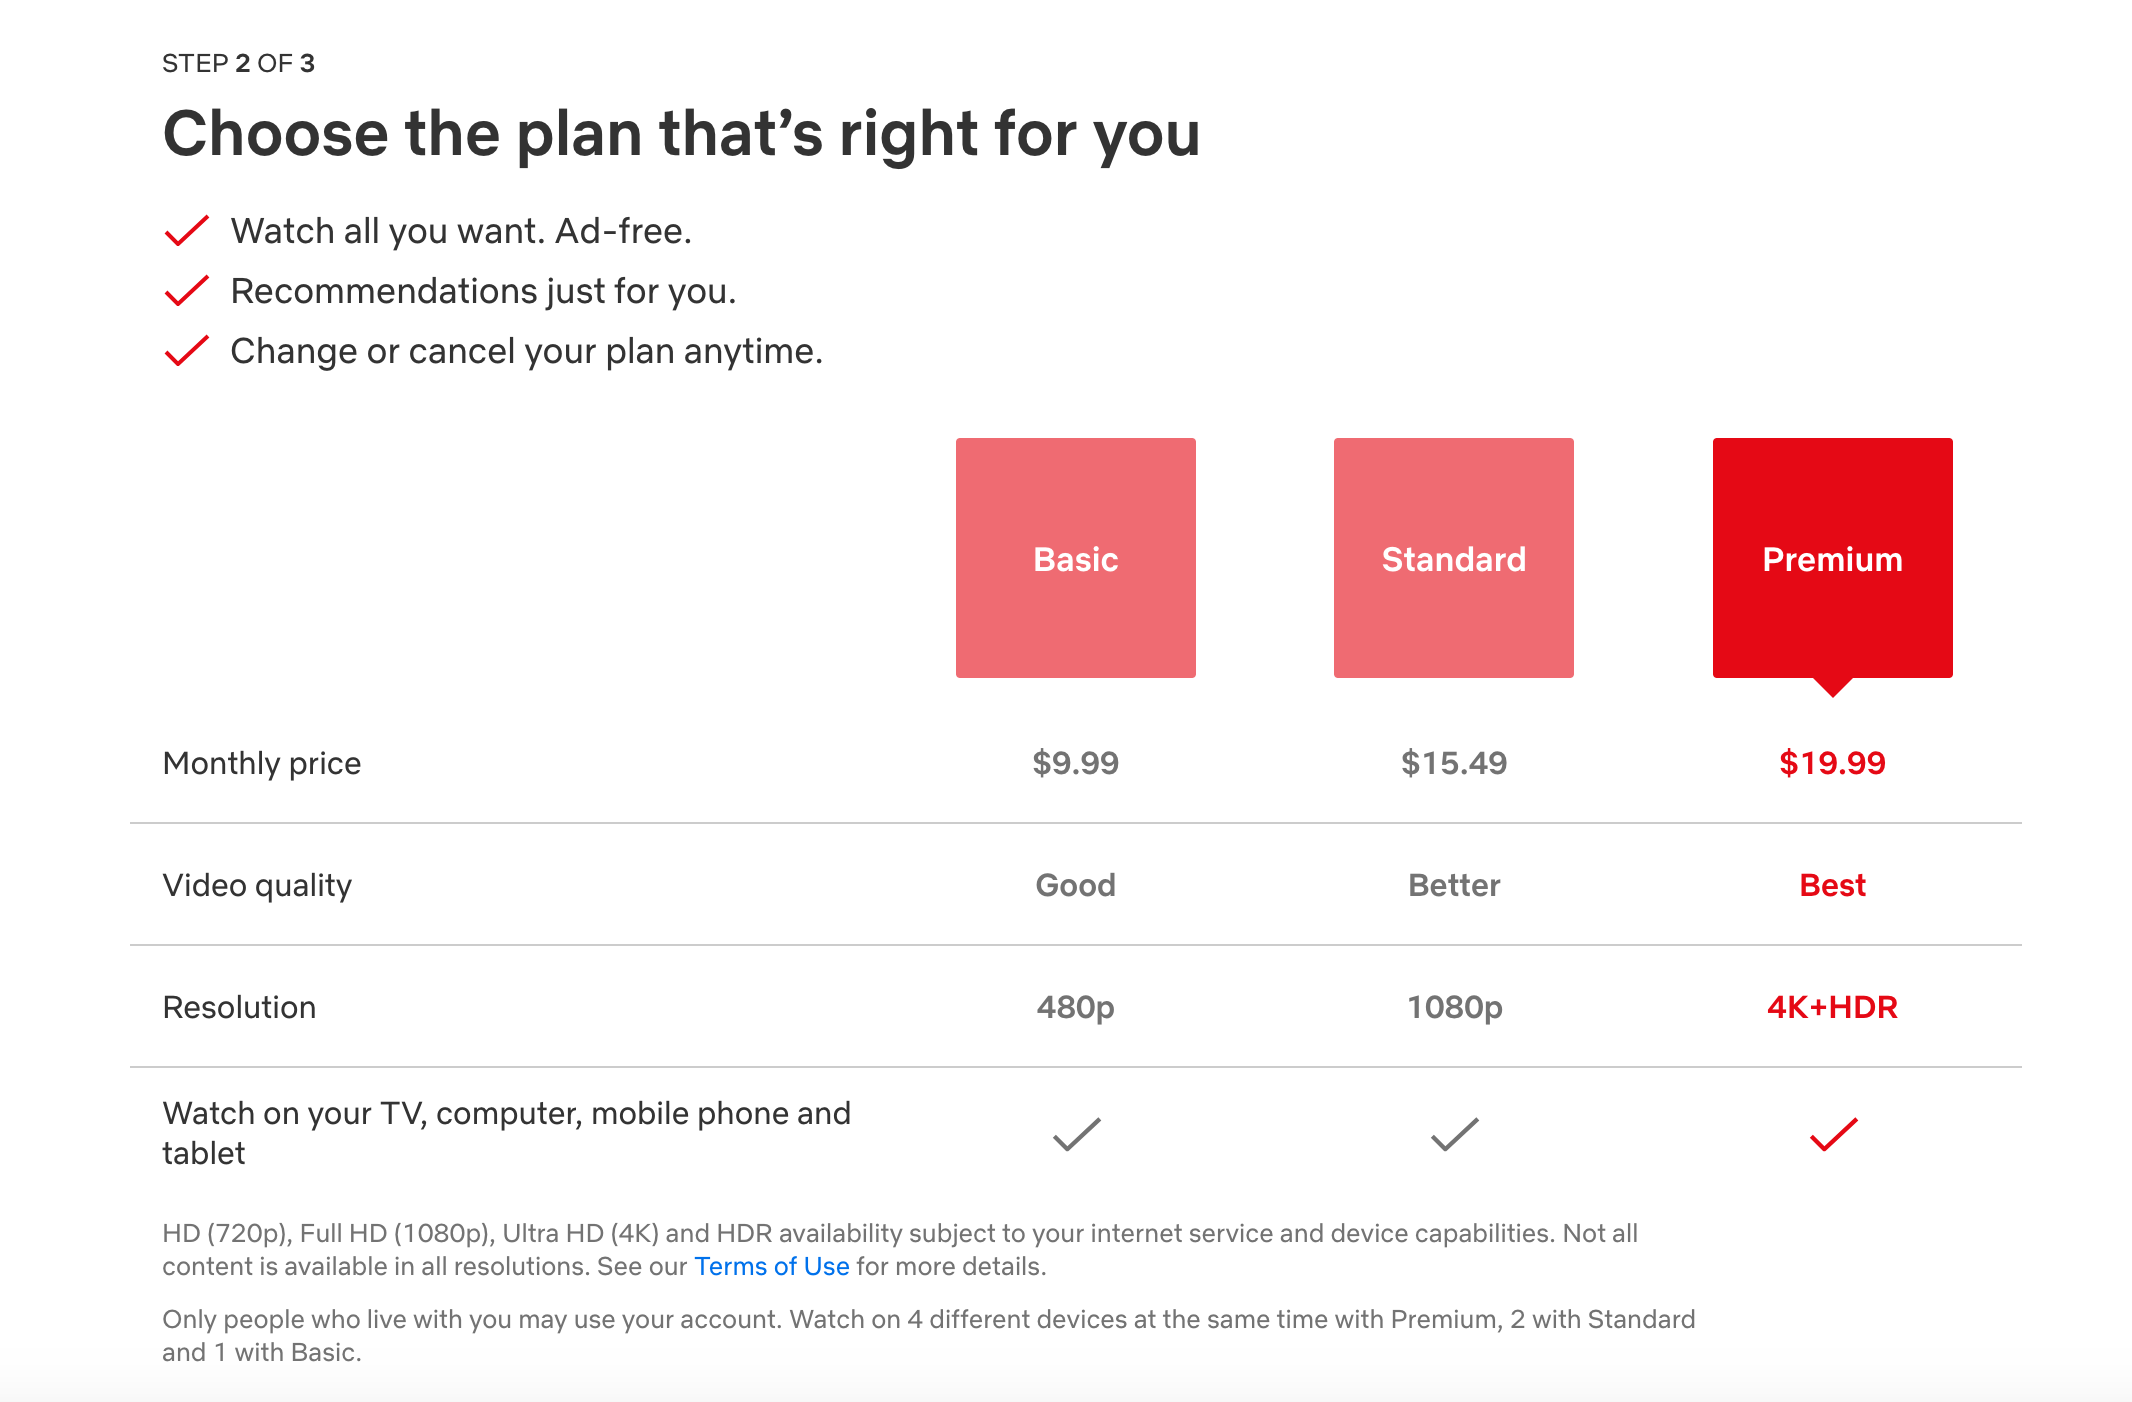
Task: Click the checkmark next to "Recommendations just for you"
Action: coord(185,290)
